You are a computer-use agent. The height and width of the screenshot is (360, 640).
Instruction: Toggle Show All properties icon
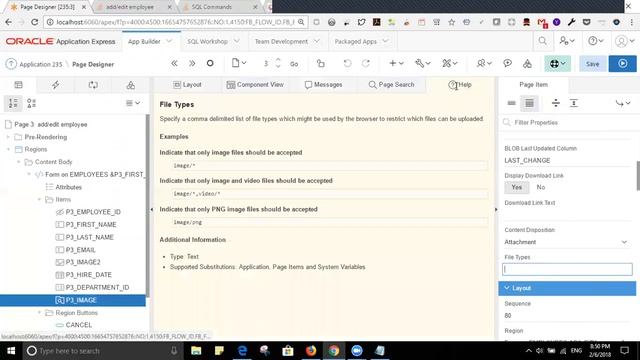529,103
